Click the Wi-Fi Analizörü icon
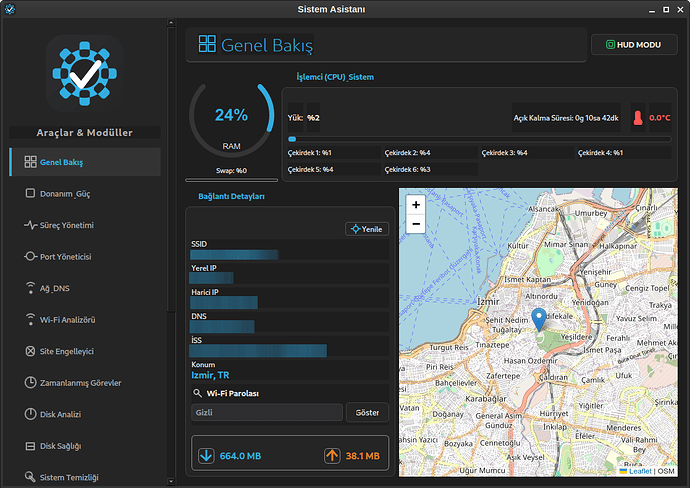This screenshot has width=690, height=488. pos(30,320)
